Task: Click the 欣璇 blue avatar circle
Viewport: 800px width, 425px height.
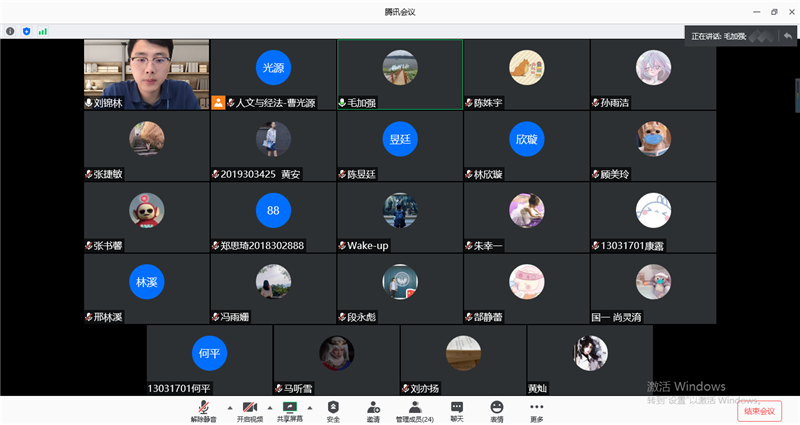Action: click(527, 139)
